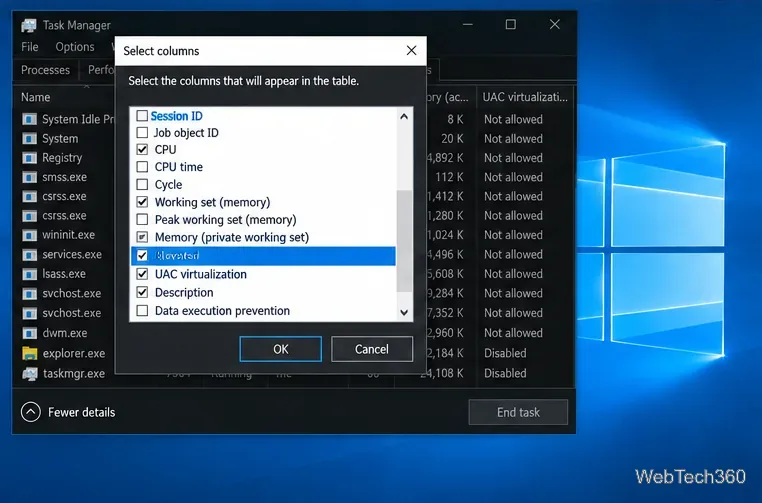Click the column list scrollbar thumb
This screenshot has height=503, width=762.
tap(404, 241)
